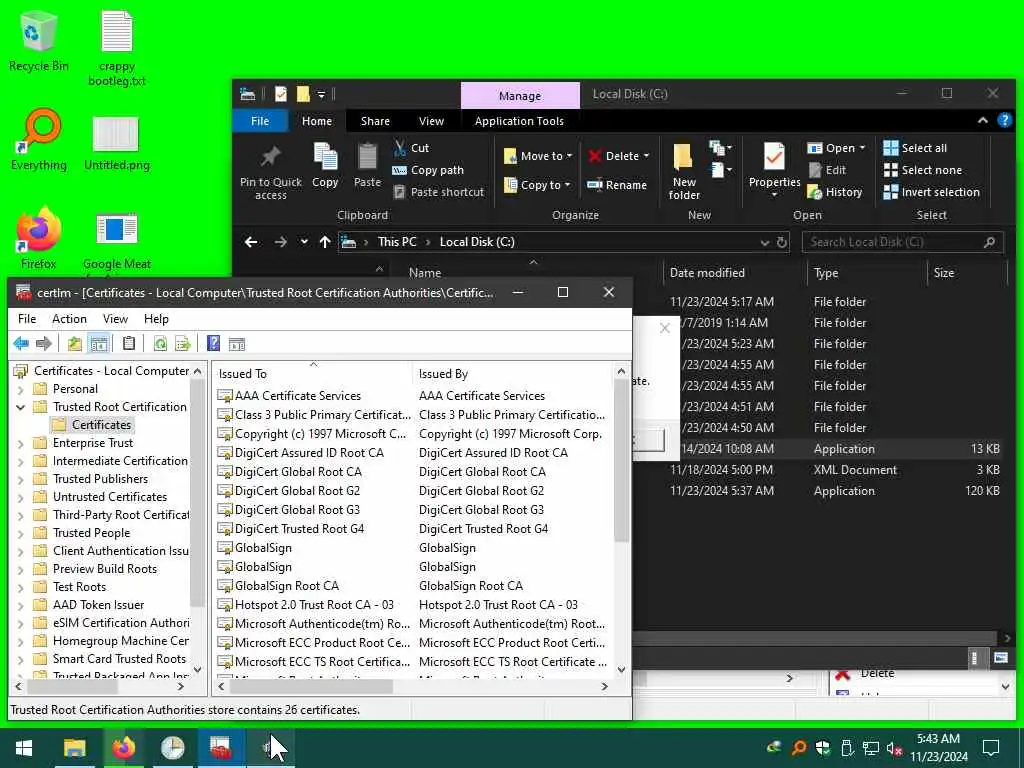Collapse the Trusted Root Certification node
Image resolution: width=1024 pixels, height=768 pixels.
pos(20,408)
